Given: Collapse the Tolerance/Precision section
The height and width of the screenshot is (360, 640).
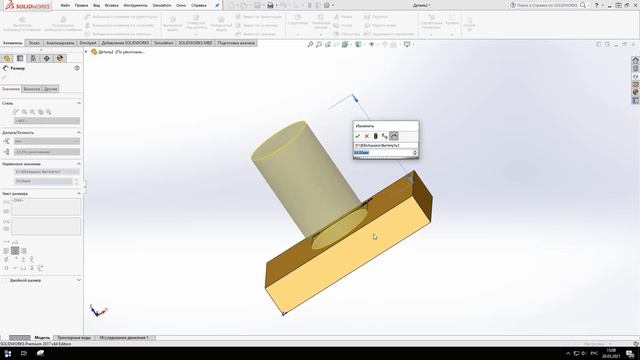Looking at the screenshot, I should coord(79,133).
